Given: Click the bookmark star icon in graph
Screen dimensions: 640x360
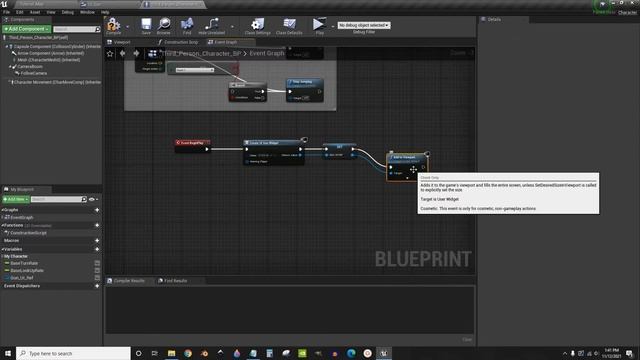Looking at the screenshot, I should click(x=110, y=53).
